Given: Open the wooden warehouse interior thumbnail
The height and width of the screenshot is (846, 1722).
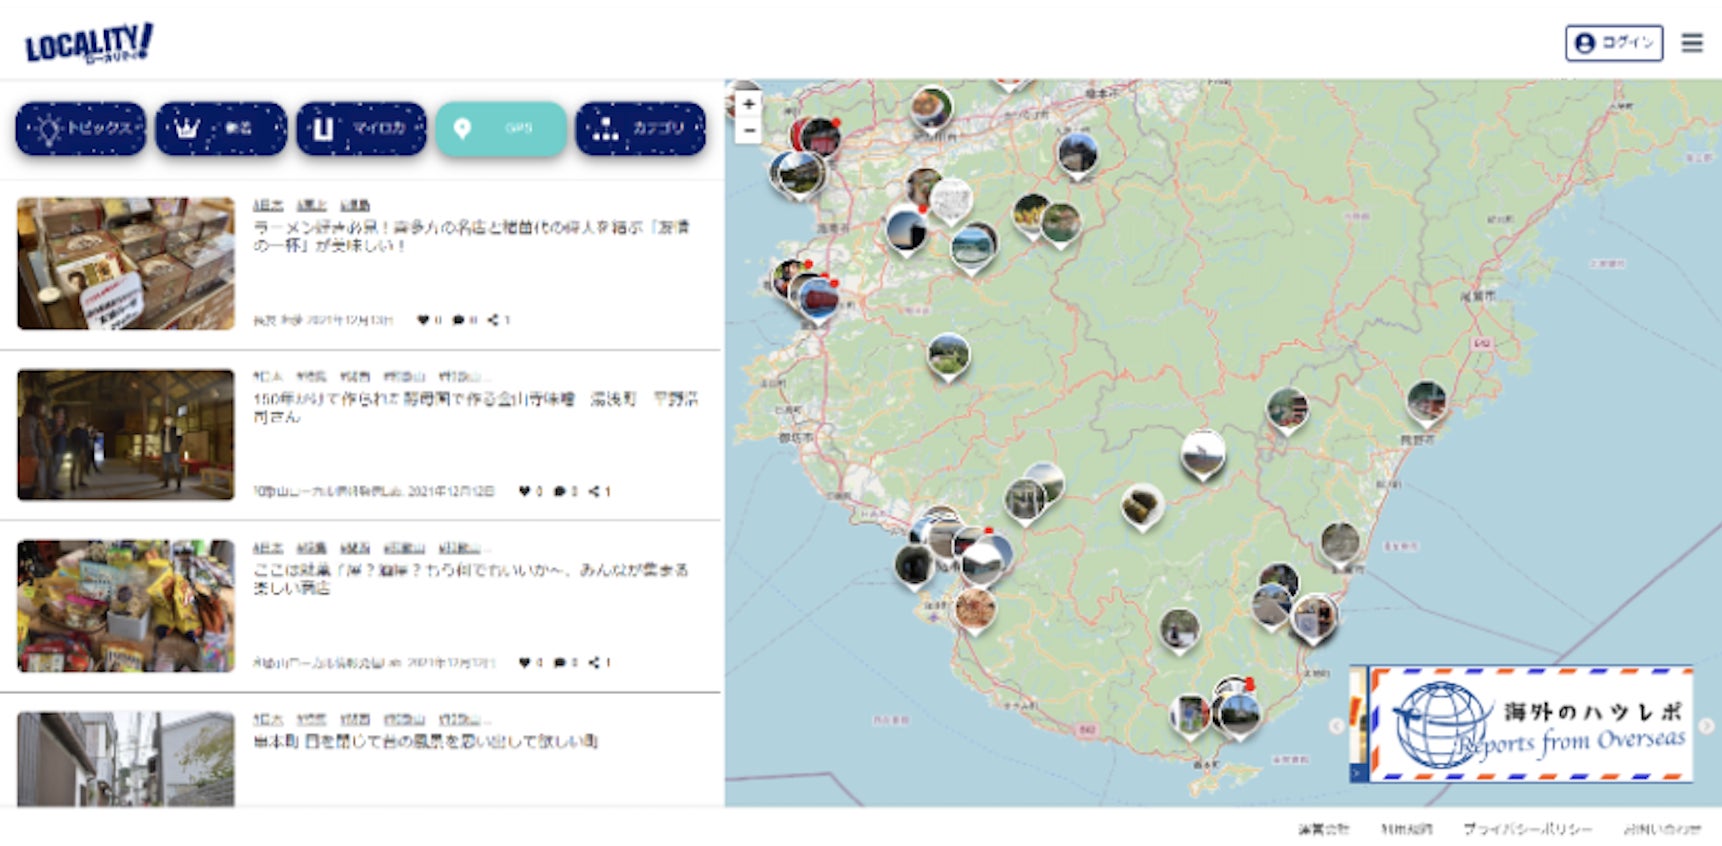Looking at the screenshot, I should click(x=126, y=435).
